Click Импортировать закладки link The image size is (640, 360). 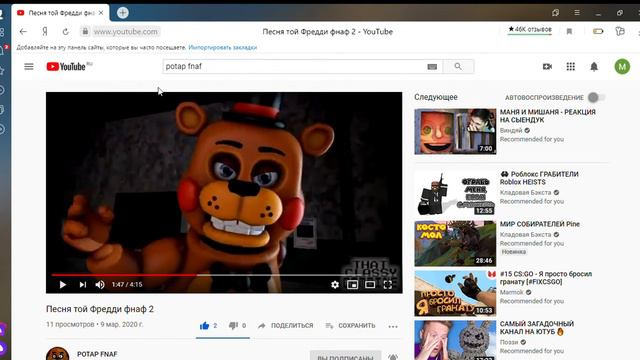[x=222, y=47]
